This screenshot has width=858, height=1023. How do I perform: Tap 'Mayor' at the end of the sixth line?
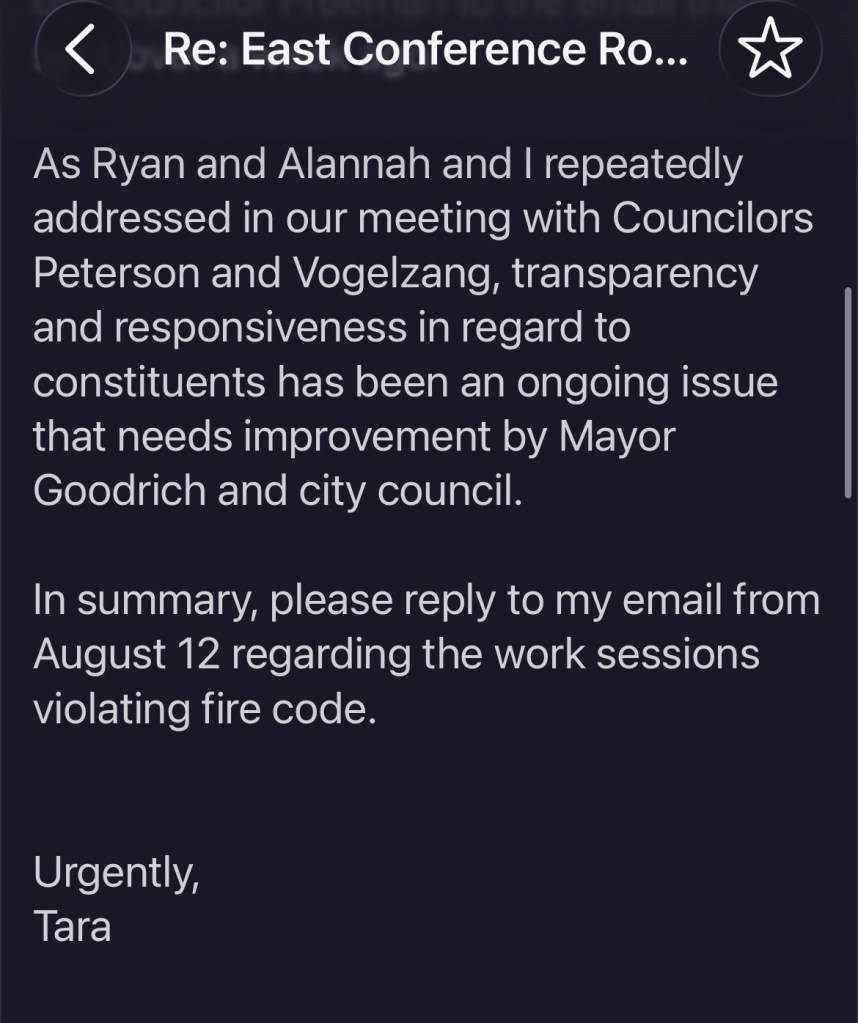tap(617, 436)
